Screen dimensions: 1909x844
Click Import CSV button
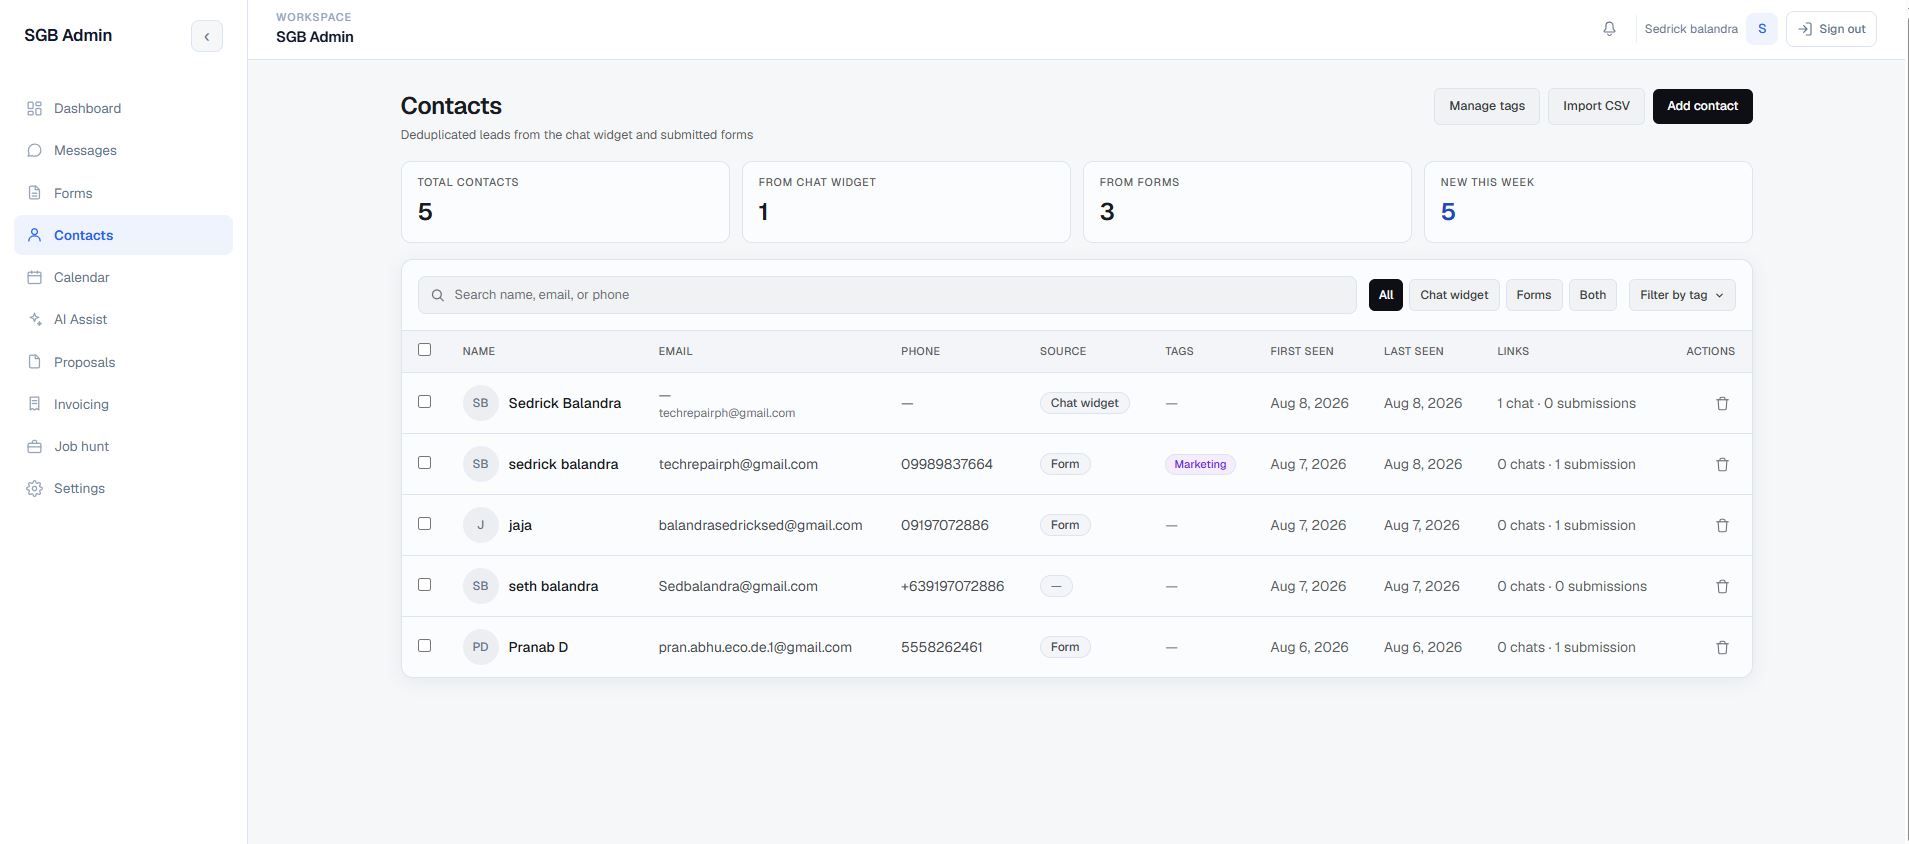click(1596, 106)
